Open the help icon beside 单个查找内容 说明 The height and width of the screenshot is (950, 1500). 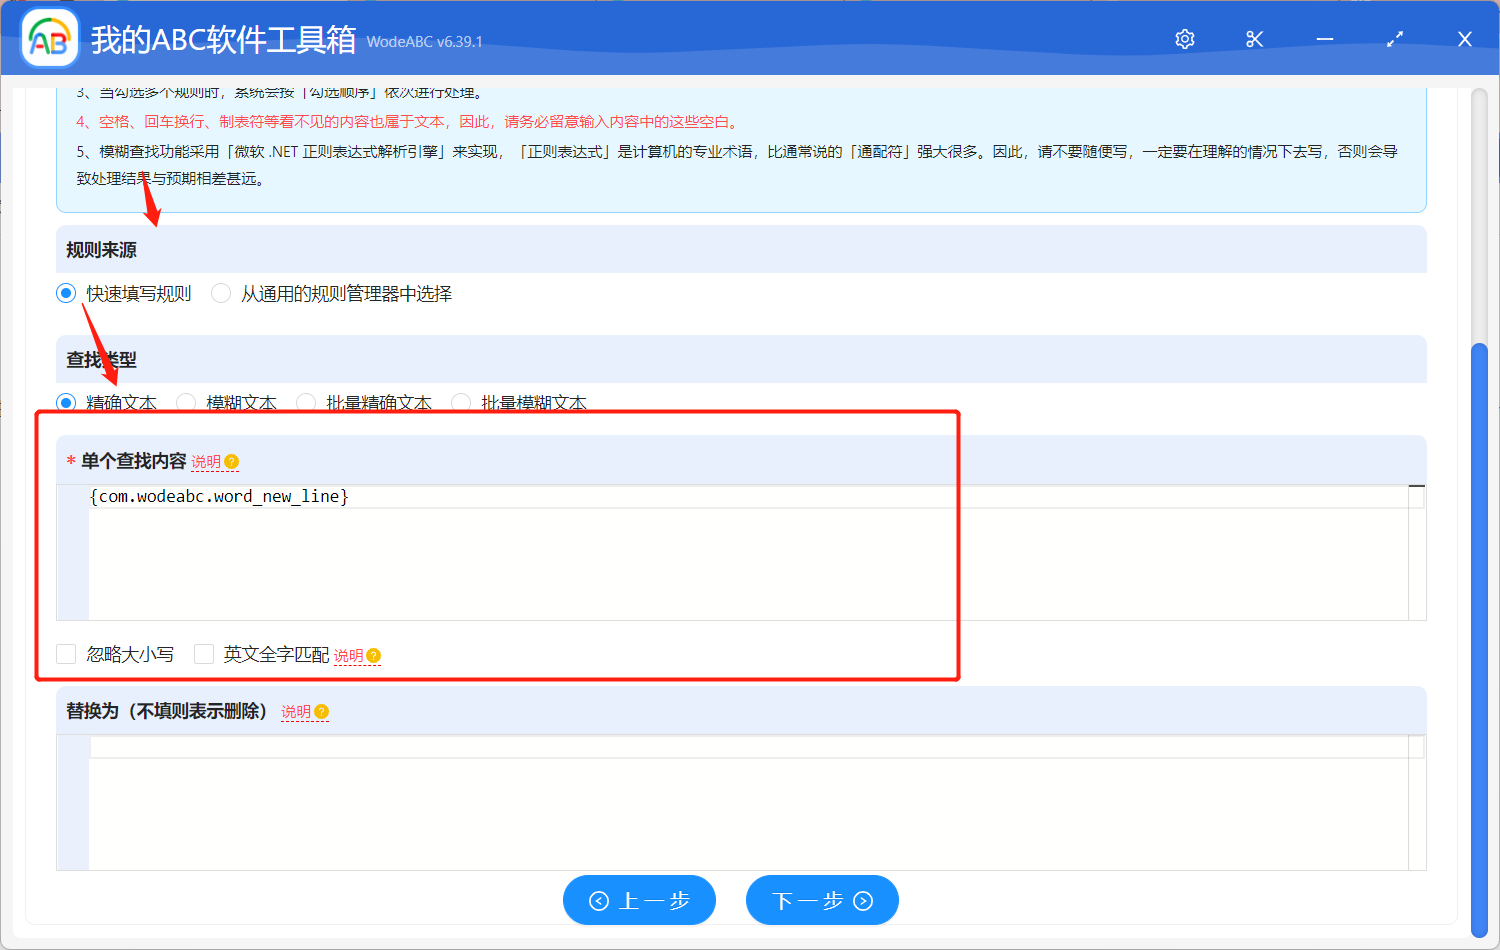click(231, 461)
